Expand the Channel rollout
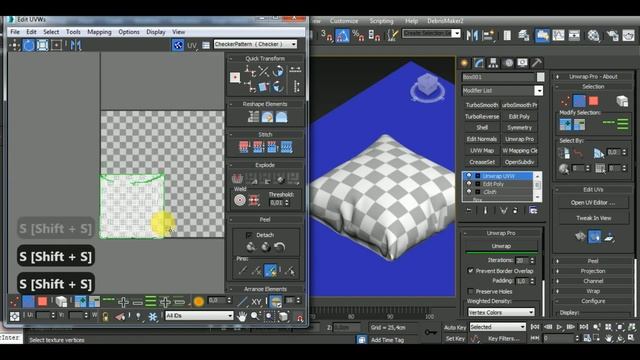 (x=593, y=281)
